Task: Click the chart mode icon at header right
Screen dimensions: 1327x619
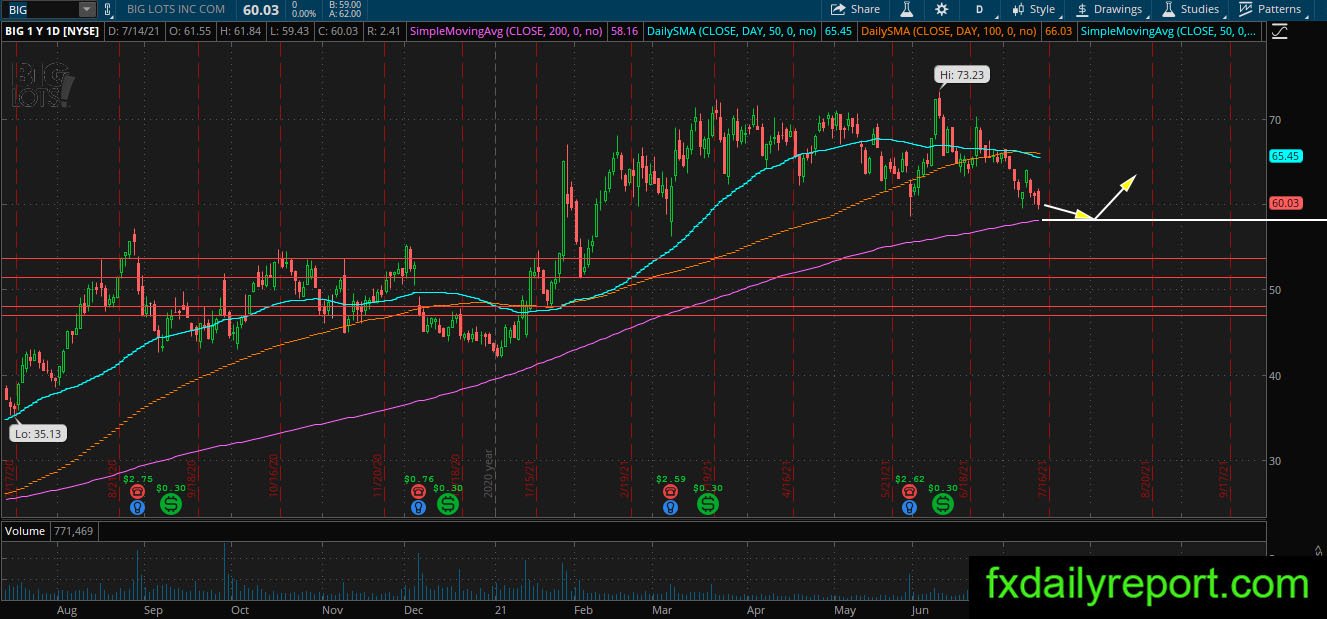Action: tap(1279, 31)
